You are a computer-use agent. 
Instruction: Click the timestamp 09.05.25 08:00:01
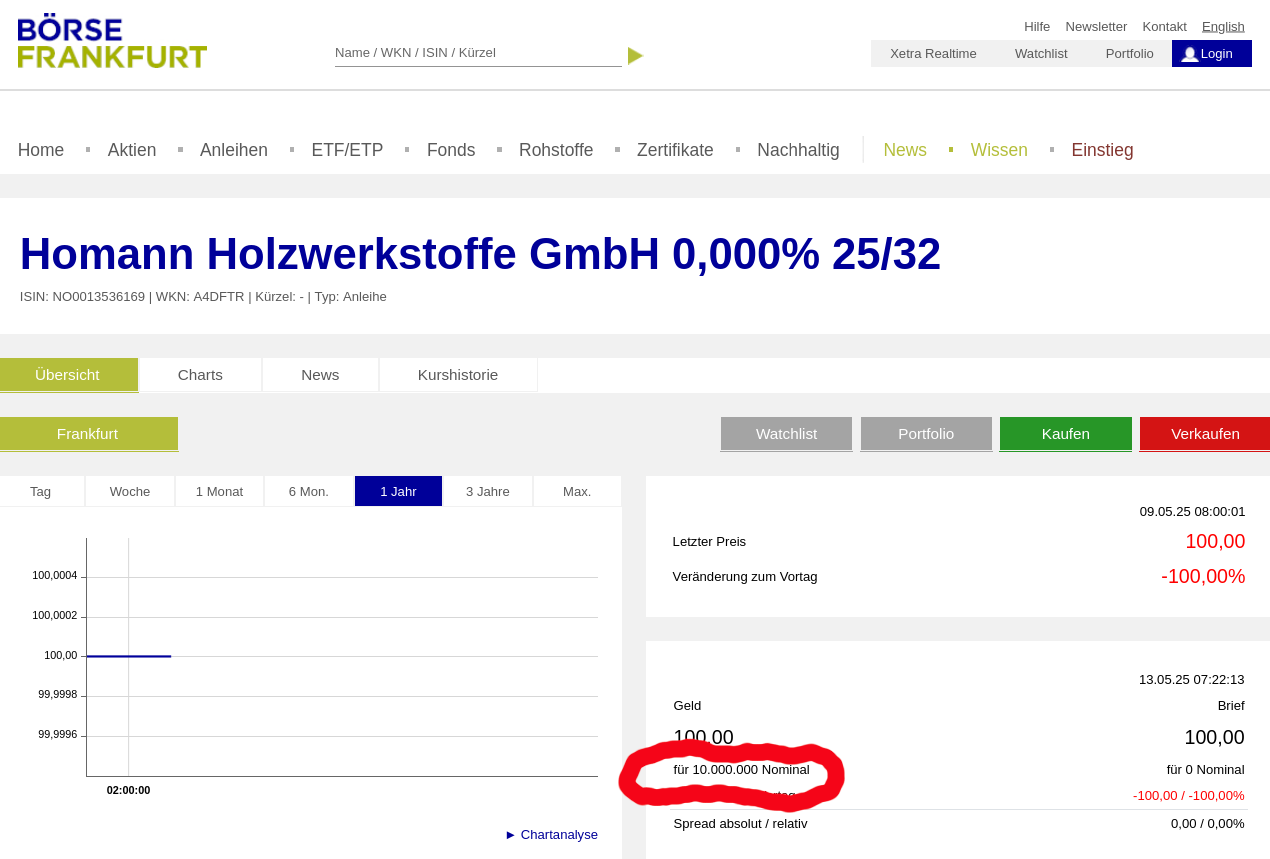[x=1193, y=512]
